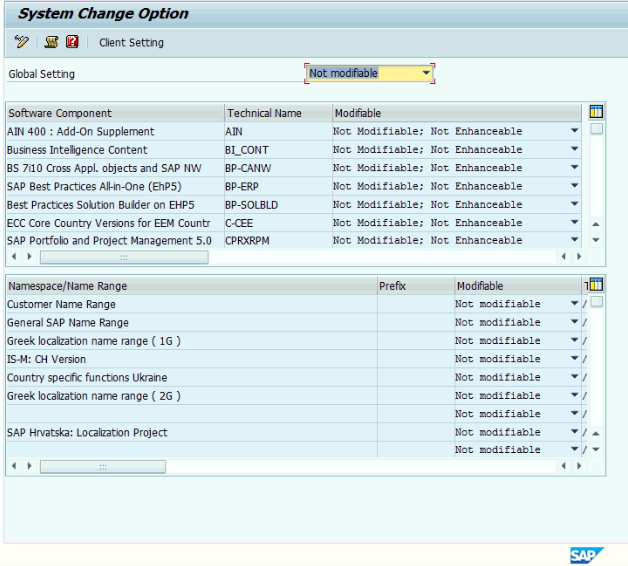Open Modifiable dropdown for Greek localization 2G
This screenshot has width=628, height=566.
(574, 395)
